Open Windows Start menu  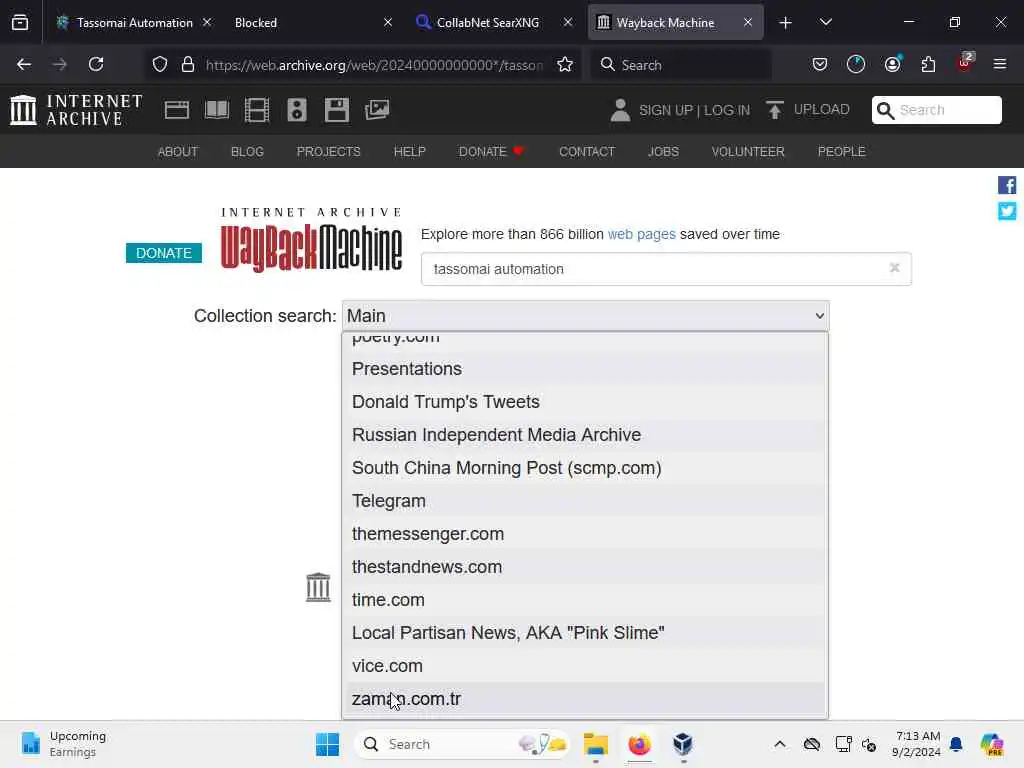pos(327,744)
